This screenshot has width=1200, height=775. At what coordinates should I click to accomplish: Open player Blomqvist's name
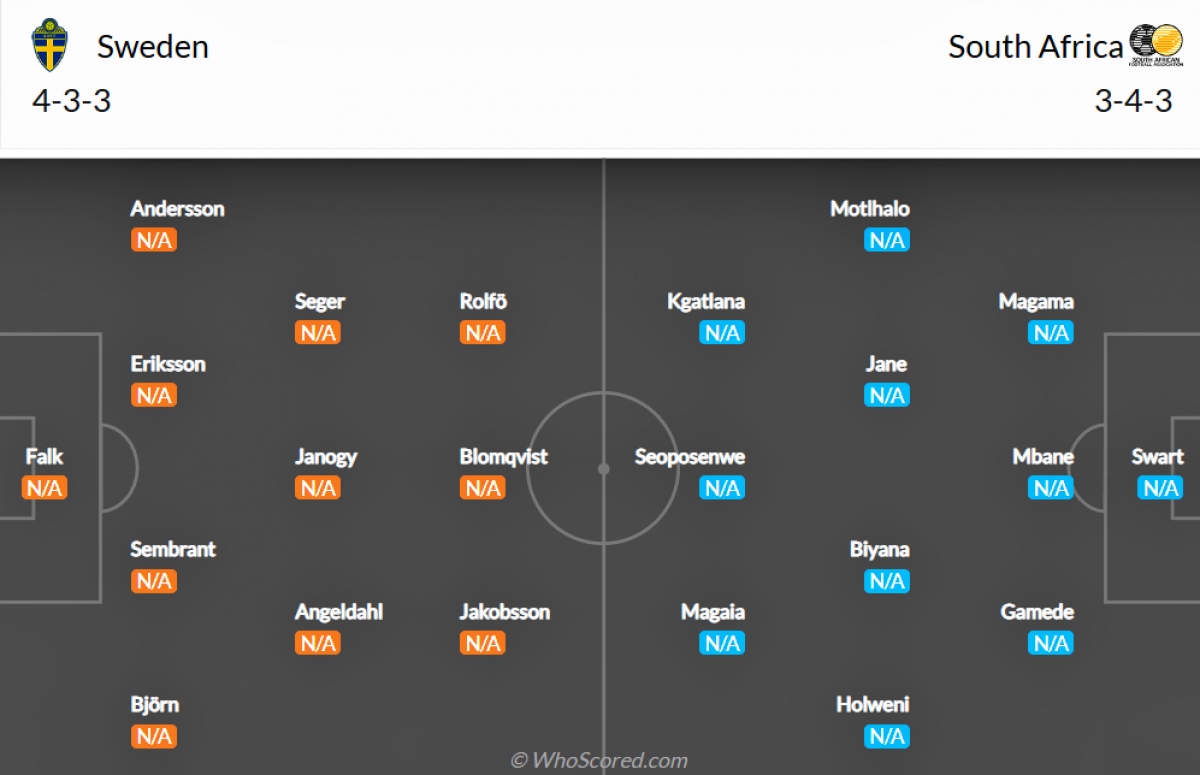tap(504, 457)
